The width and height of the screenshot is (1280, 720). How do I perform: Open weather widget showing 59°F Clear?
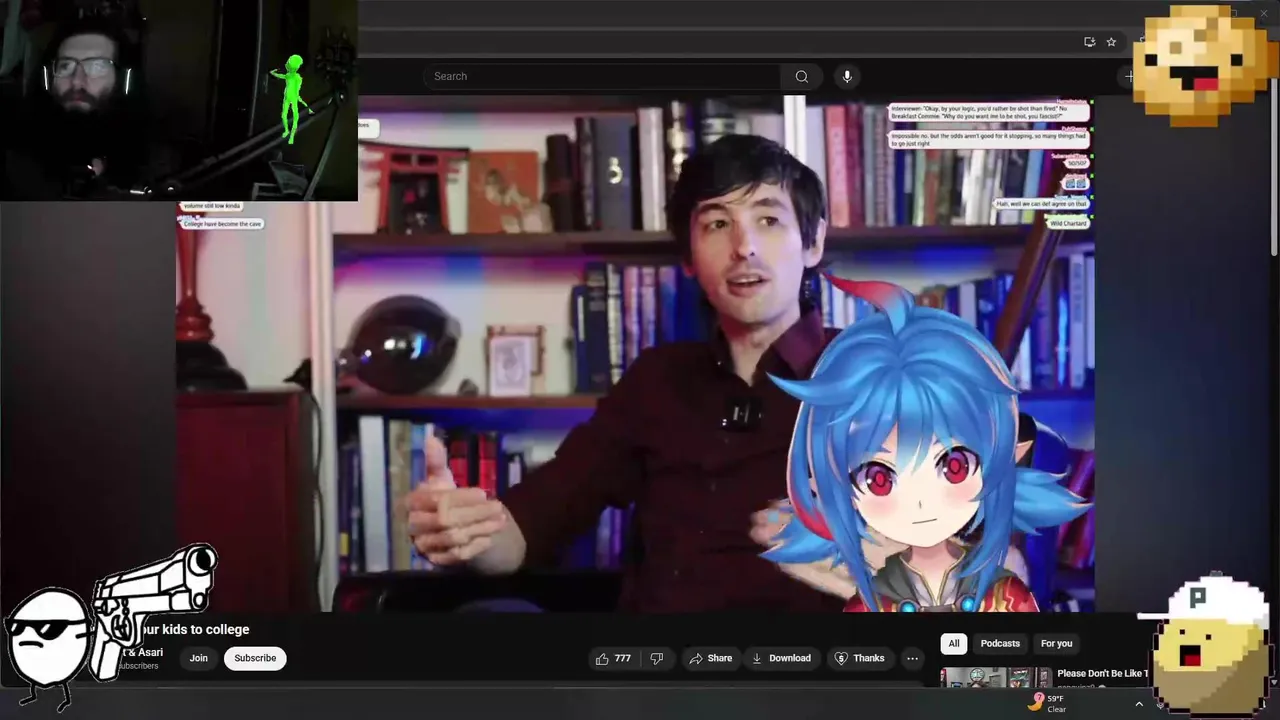tap(1048, 703)
